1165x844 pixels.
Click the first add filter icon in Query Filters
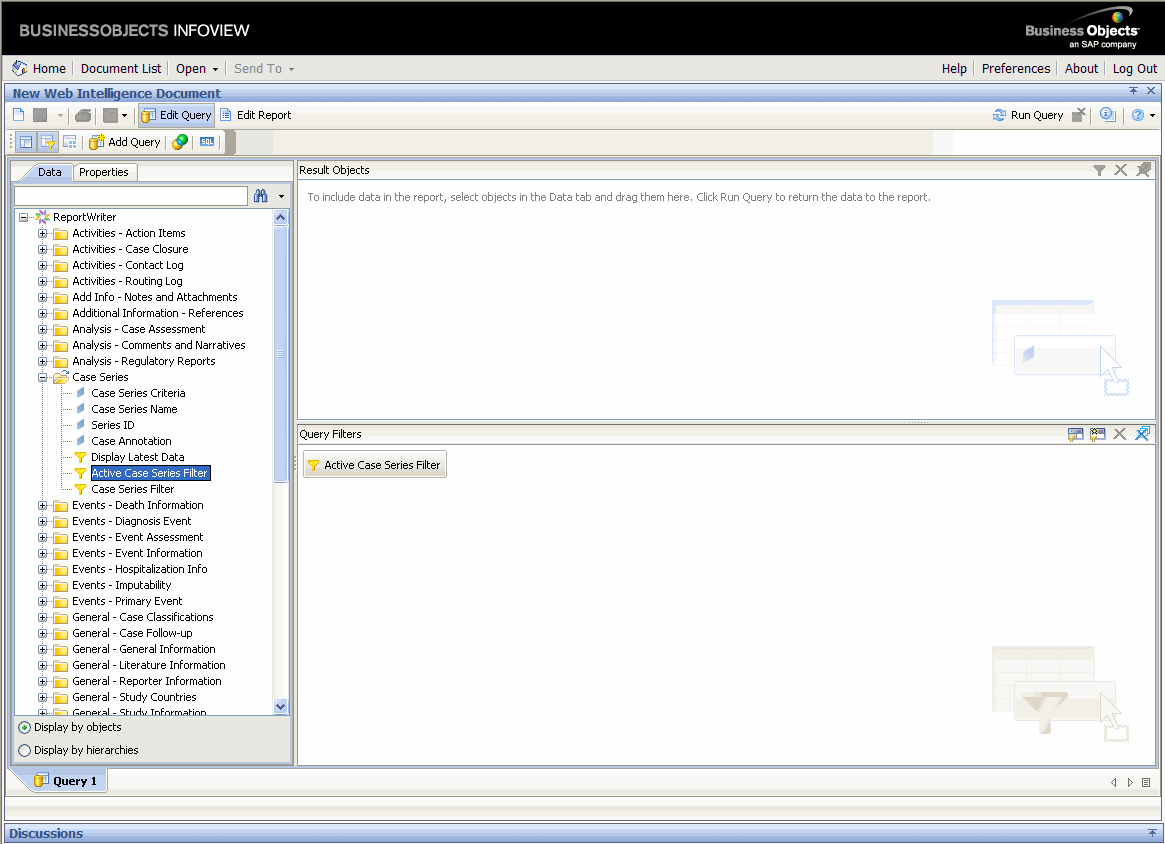1075,434
